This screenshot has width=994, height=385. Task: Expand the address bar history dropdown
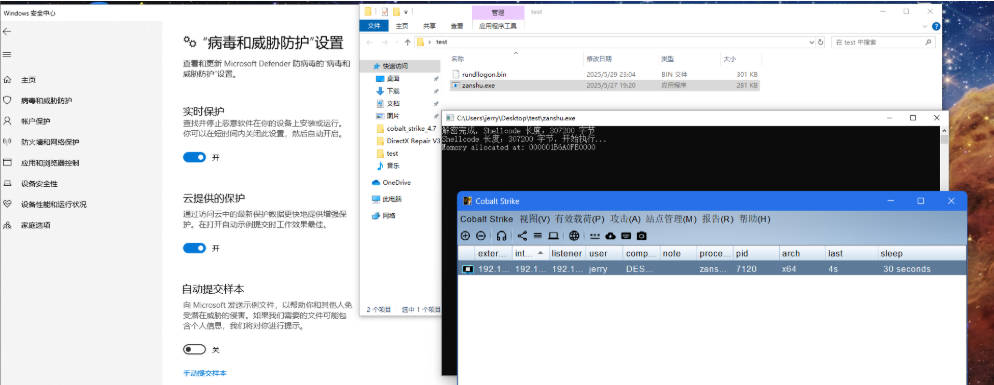pyautogui.click(x=812, y=42)
